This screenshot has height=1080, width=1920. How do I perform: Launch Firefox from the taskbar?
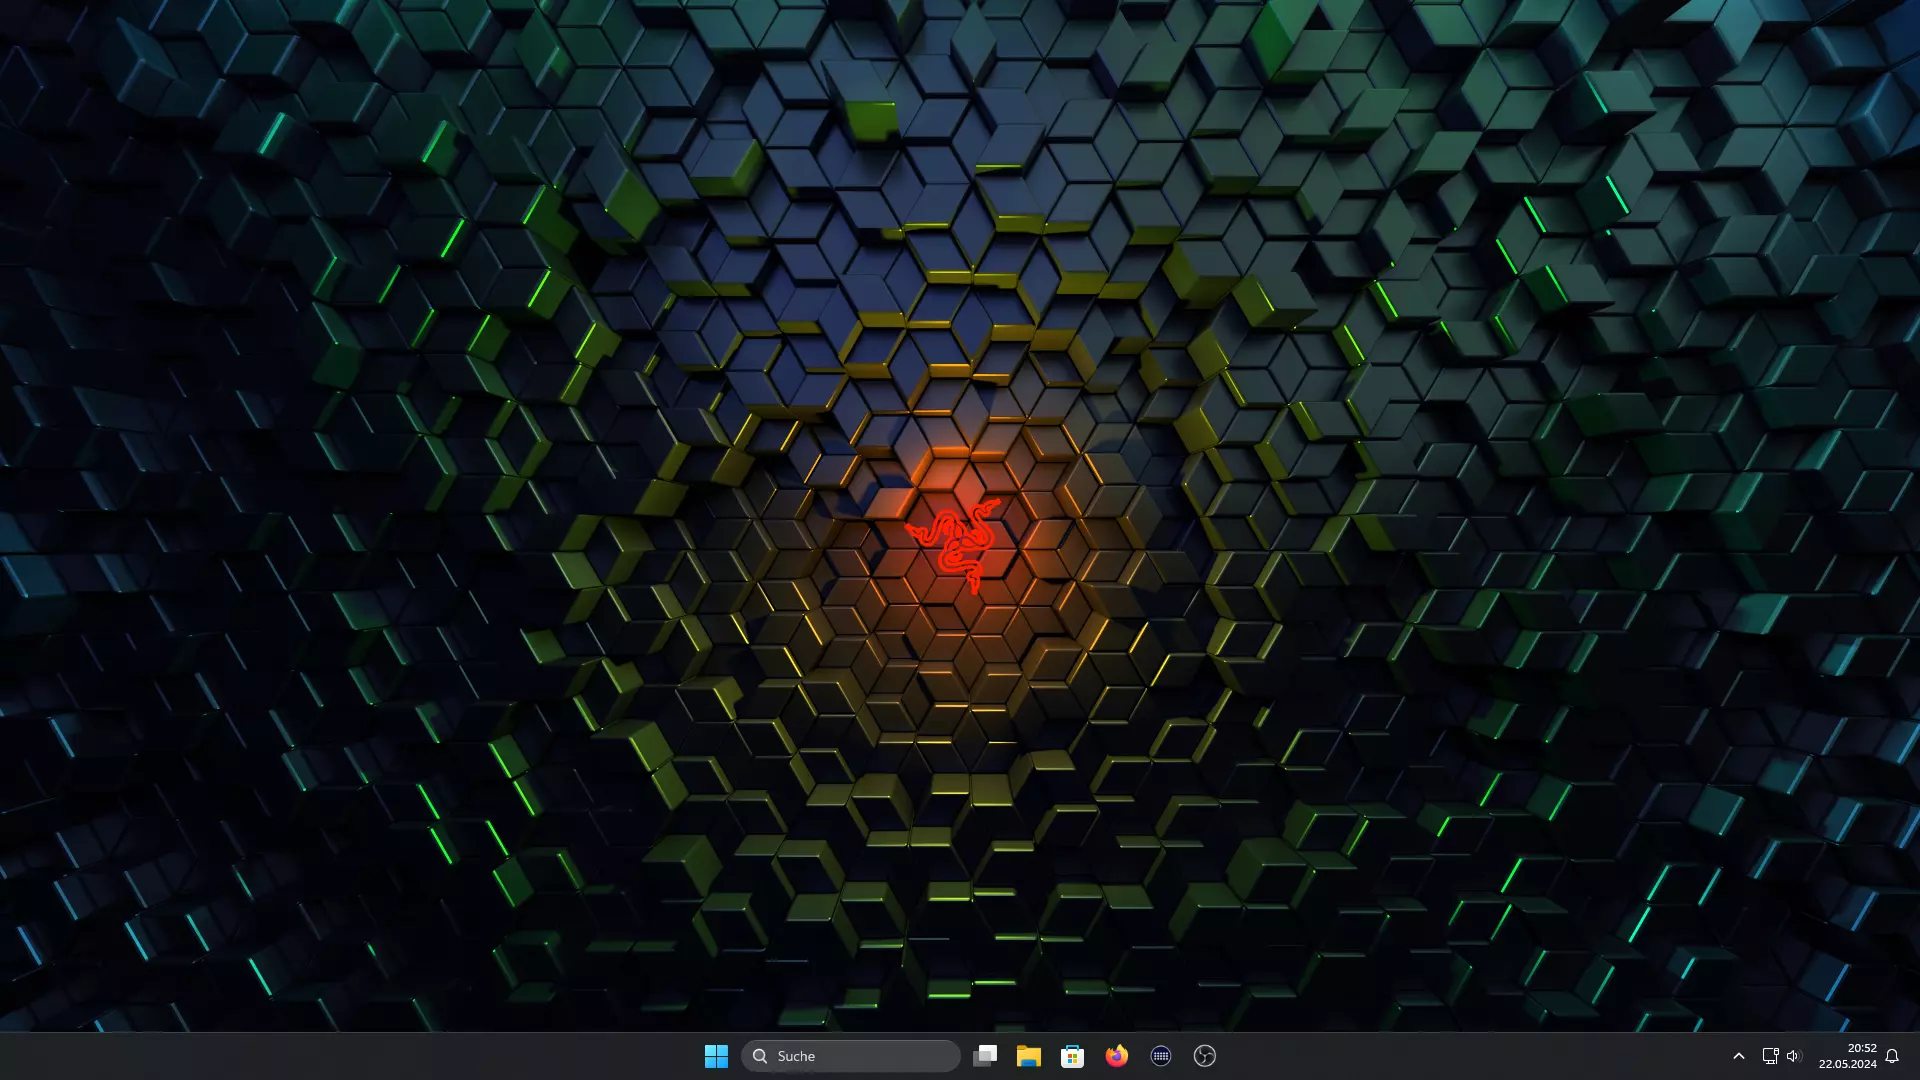click(1117, 1056)
